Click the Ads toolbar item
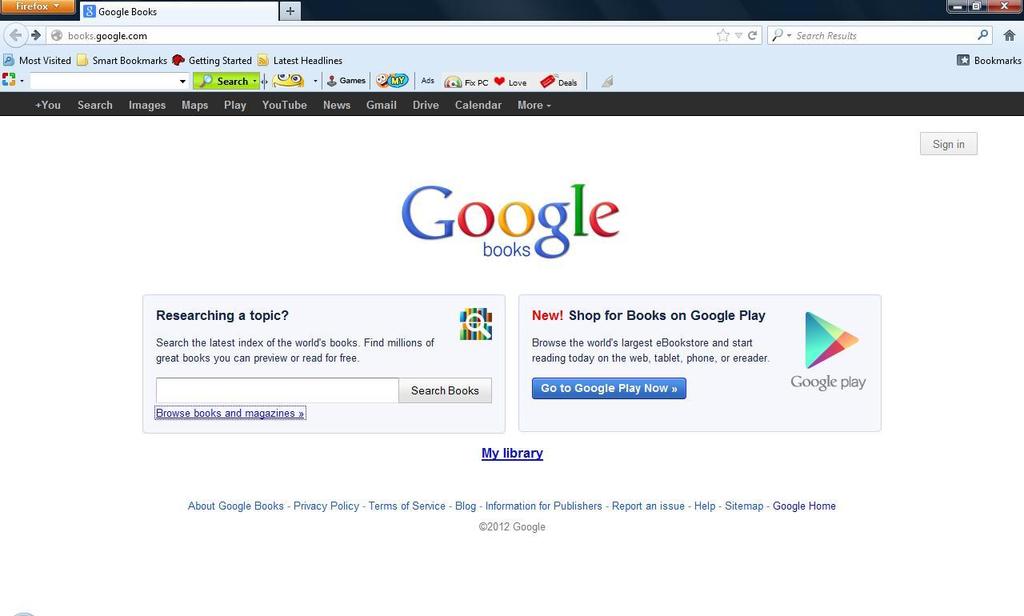Image resolution: width=1024 pixels, height=616 pixels. (x=428, y=81)
